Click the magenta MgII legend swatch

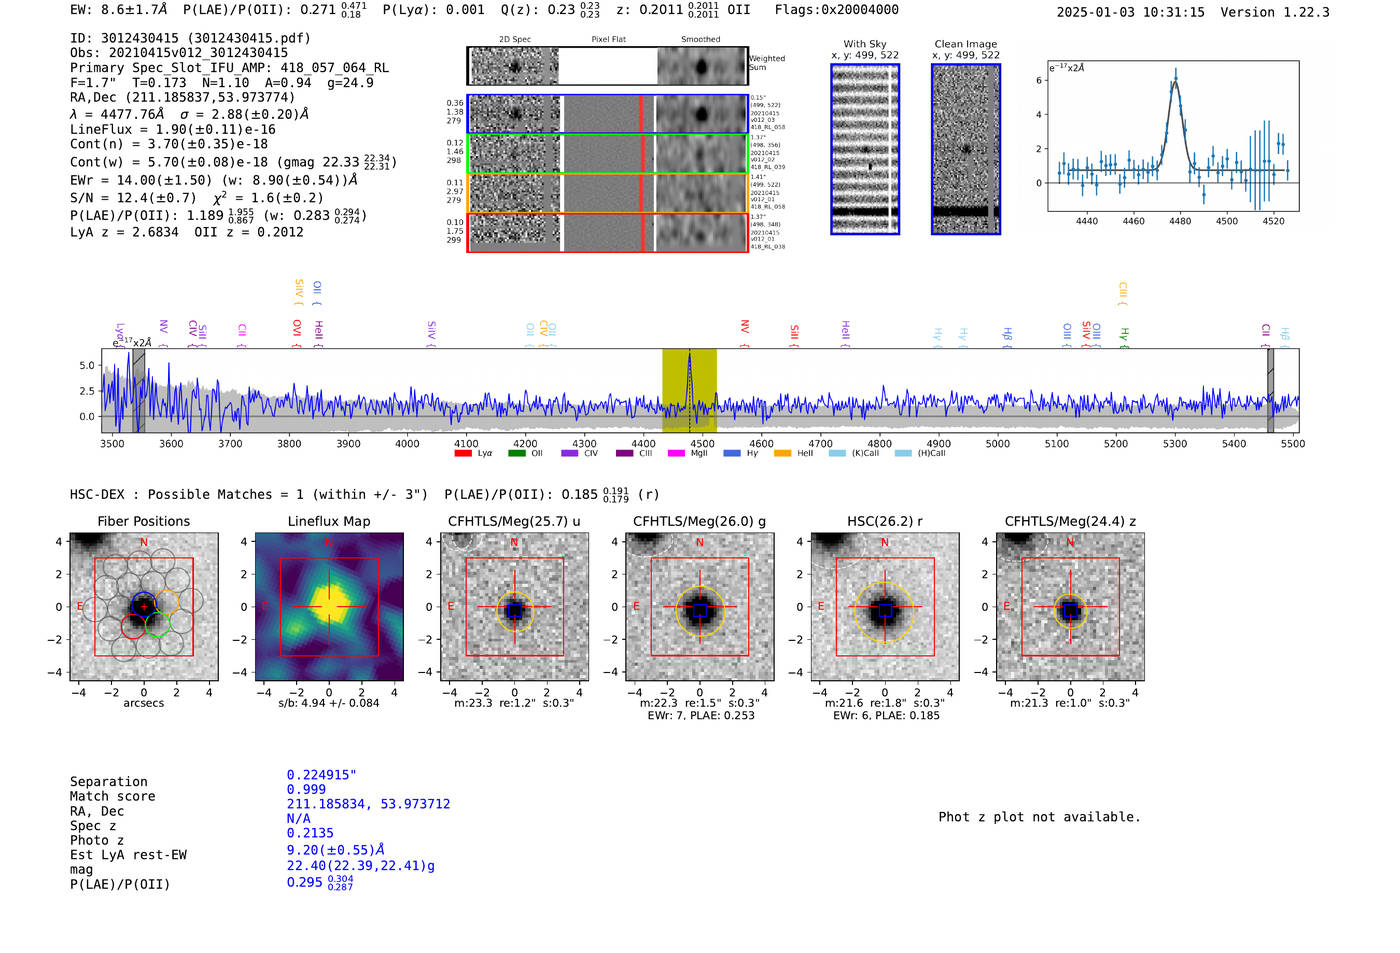(677, 453)
